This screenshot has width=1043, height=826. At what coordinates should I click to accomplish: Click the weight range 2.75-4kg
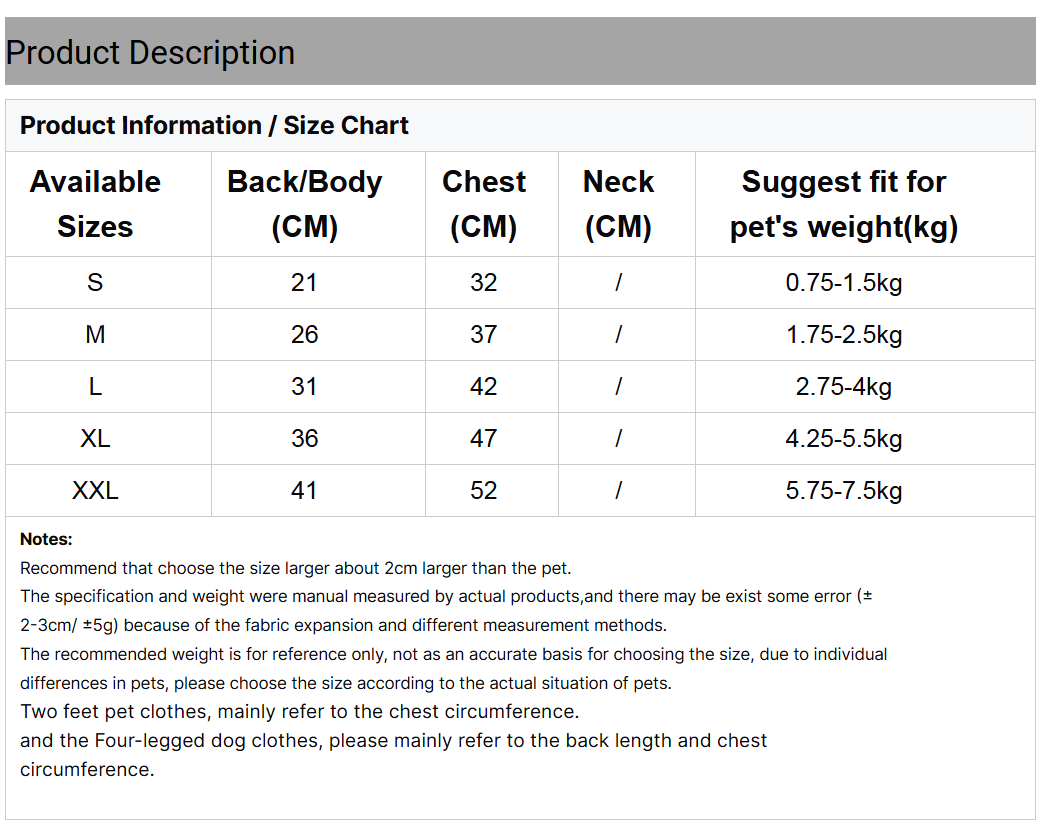click(844, 387)
